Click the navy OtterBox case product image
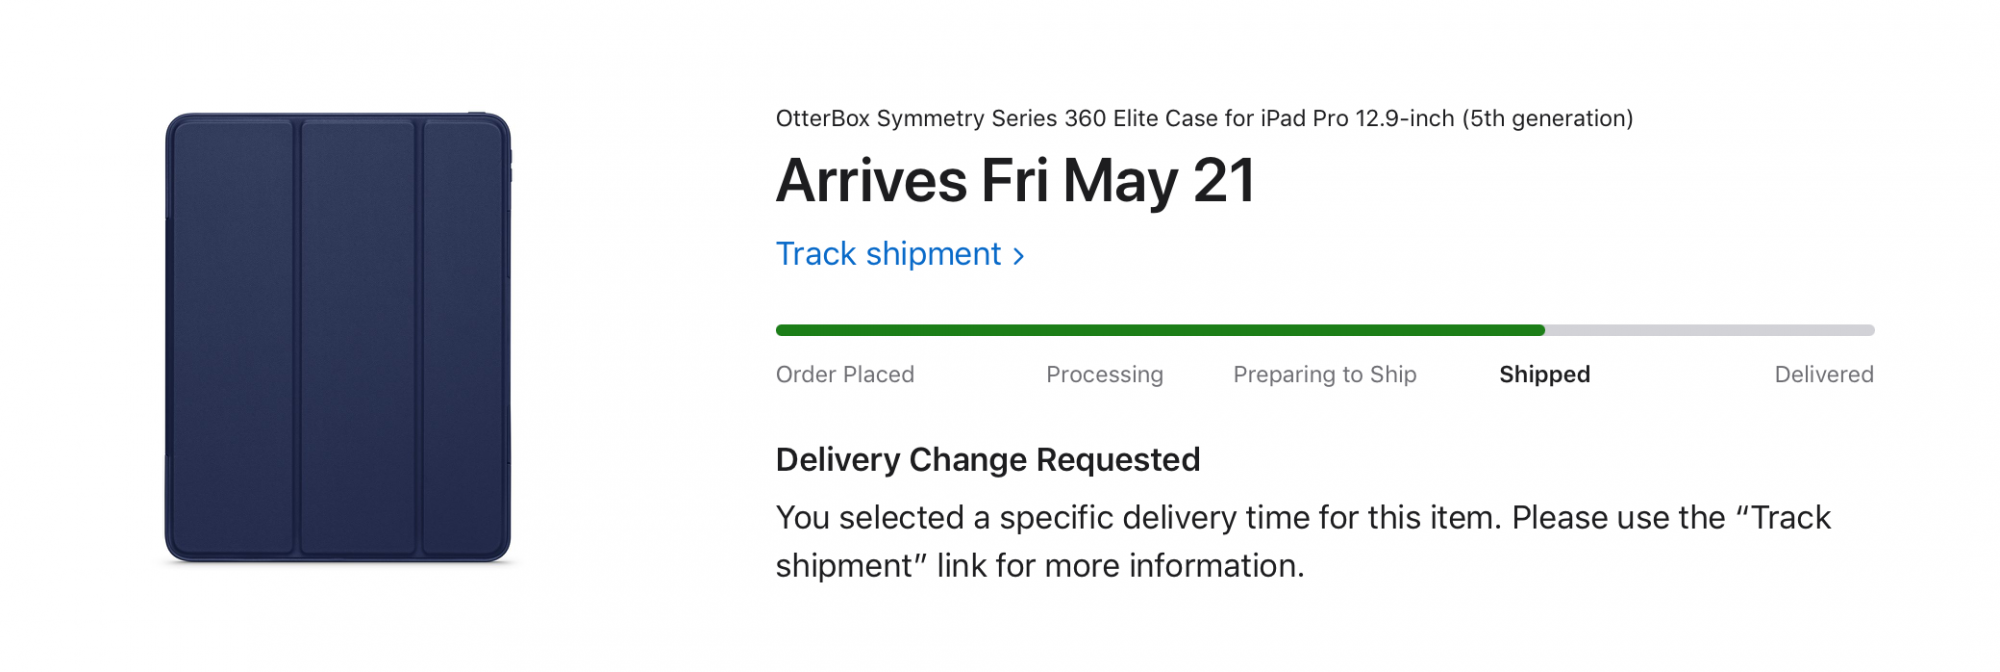 coord(338,337)
